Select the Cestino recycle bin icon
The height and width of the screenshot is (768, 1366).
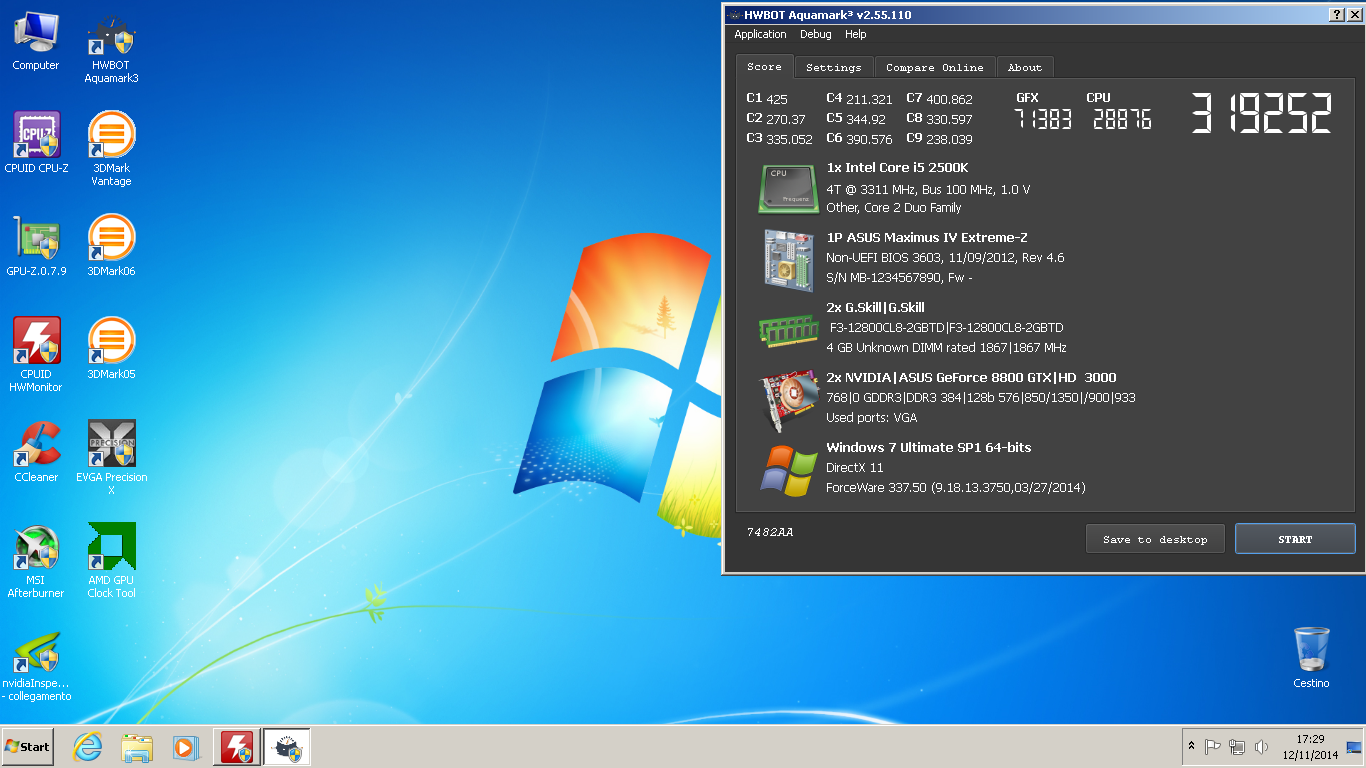(x=1311, y=657)
